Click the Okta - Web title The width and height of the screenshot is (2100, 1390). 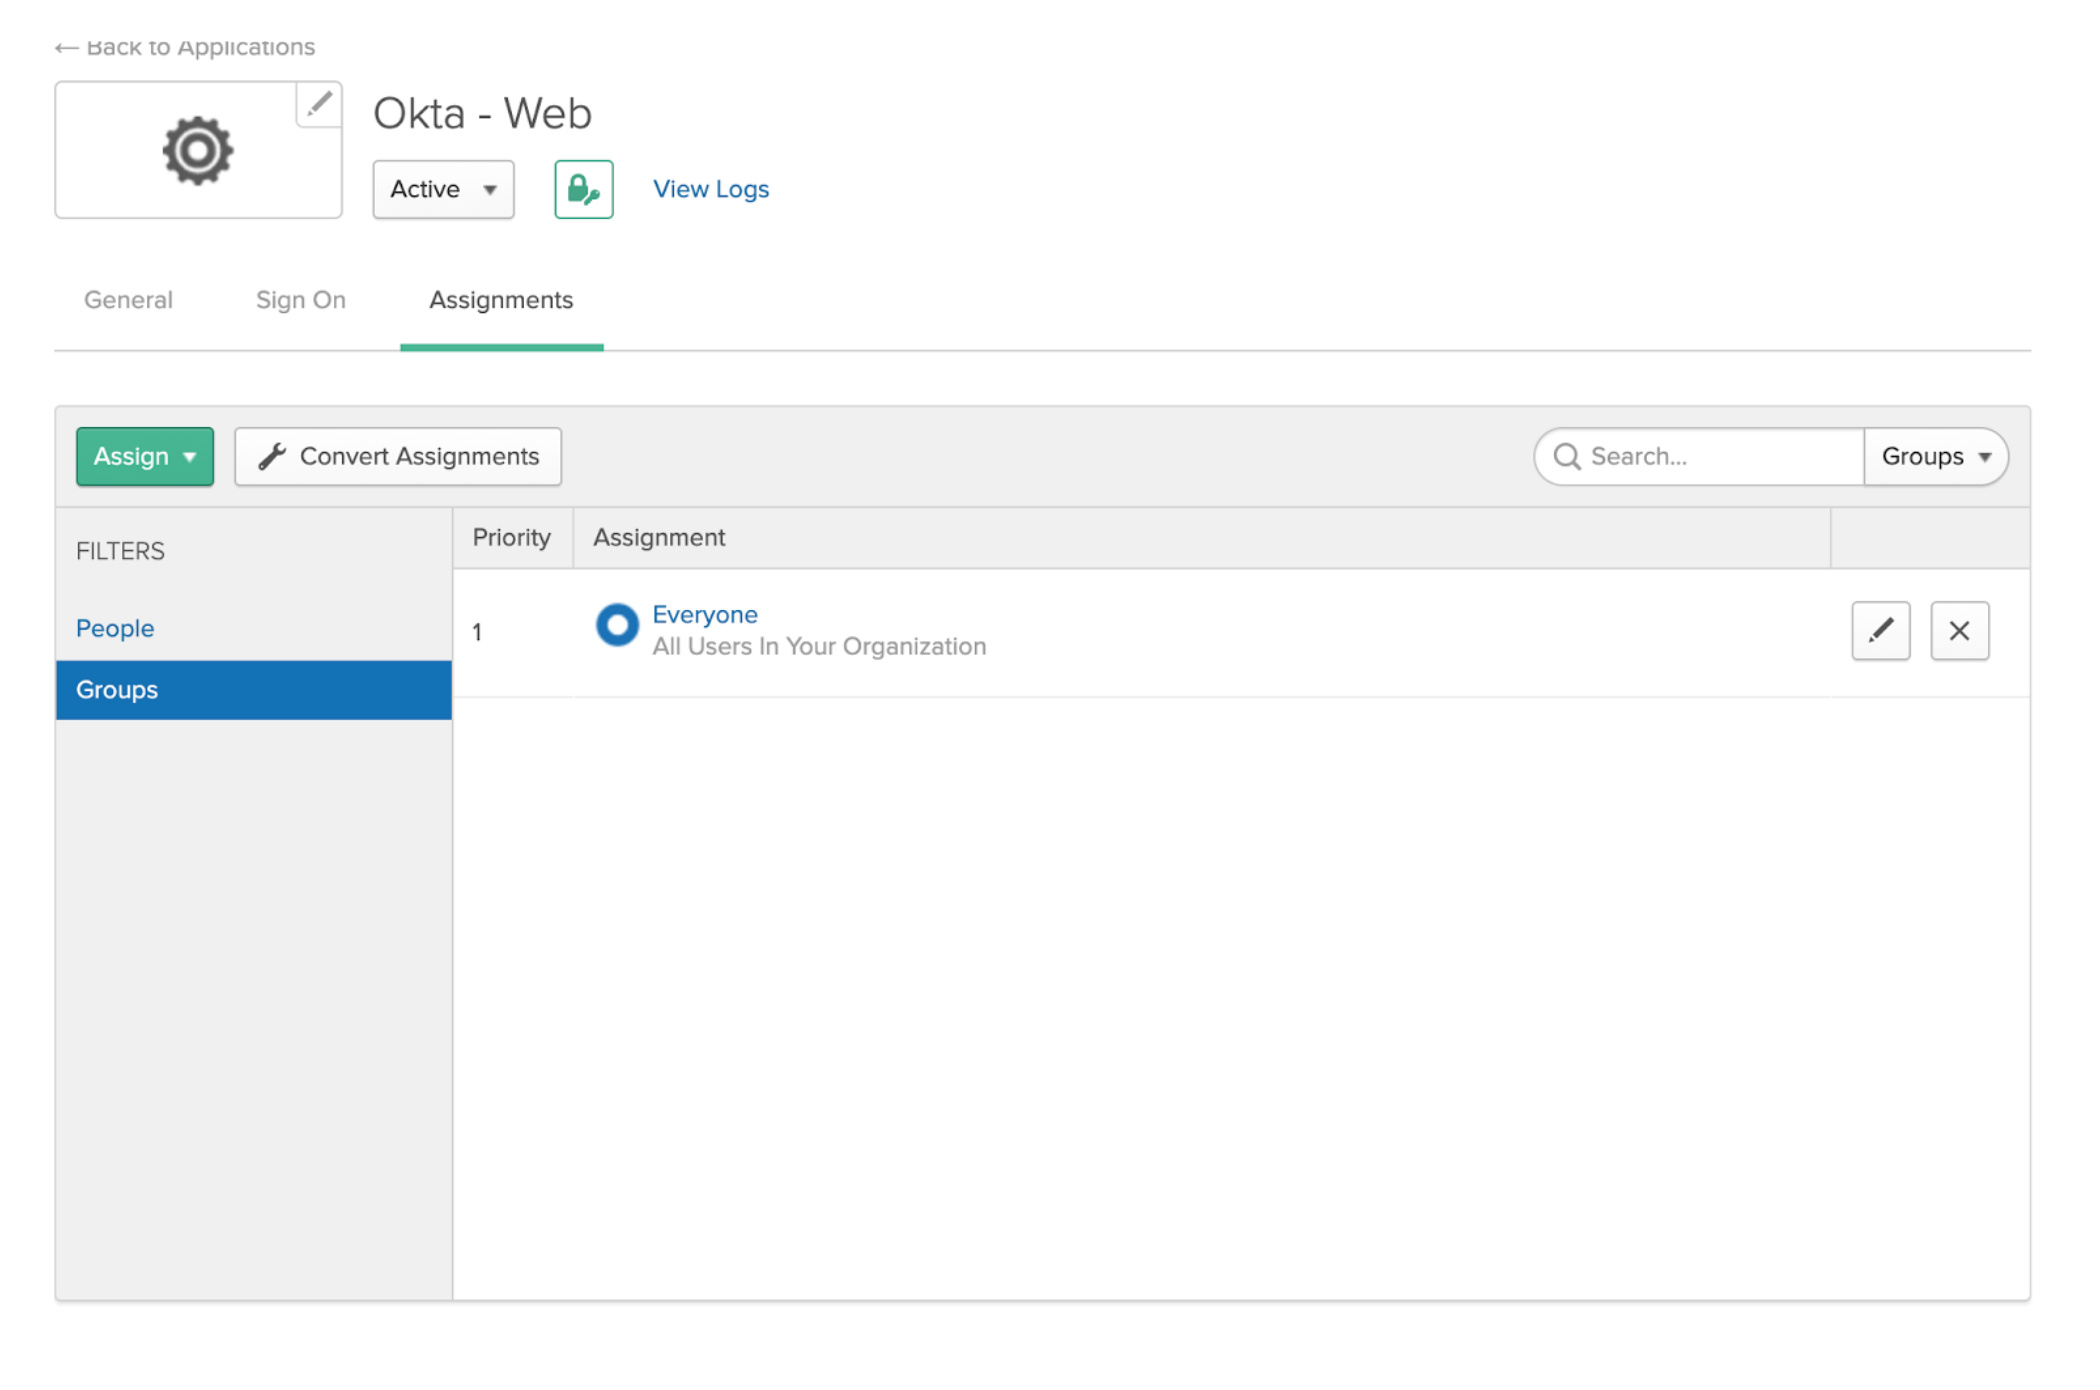483,113
